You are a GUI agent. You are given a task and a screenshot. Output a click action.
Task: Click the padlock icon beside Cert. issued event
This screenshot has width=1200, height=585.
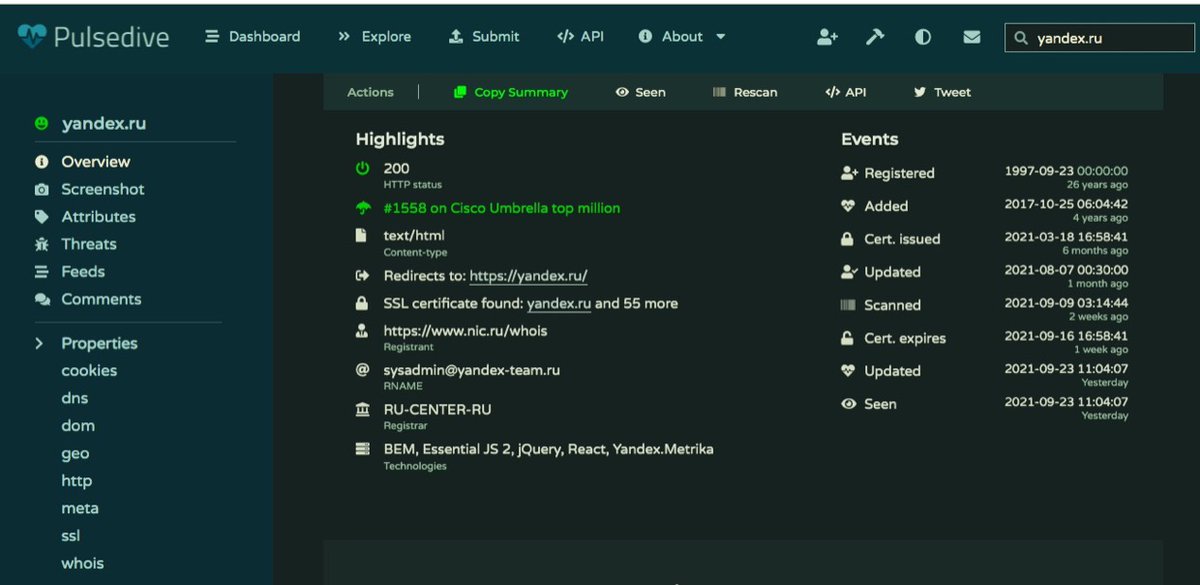pyautogui.click(x=848, y=239)
